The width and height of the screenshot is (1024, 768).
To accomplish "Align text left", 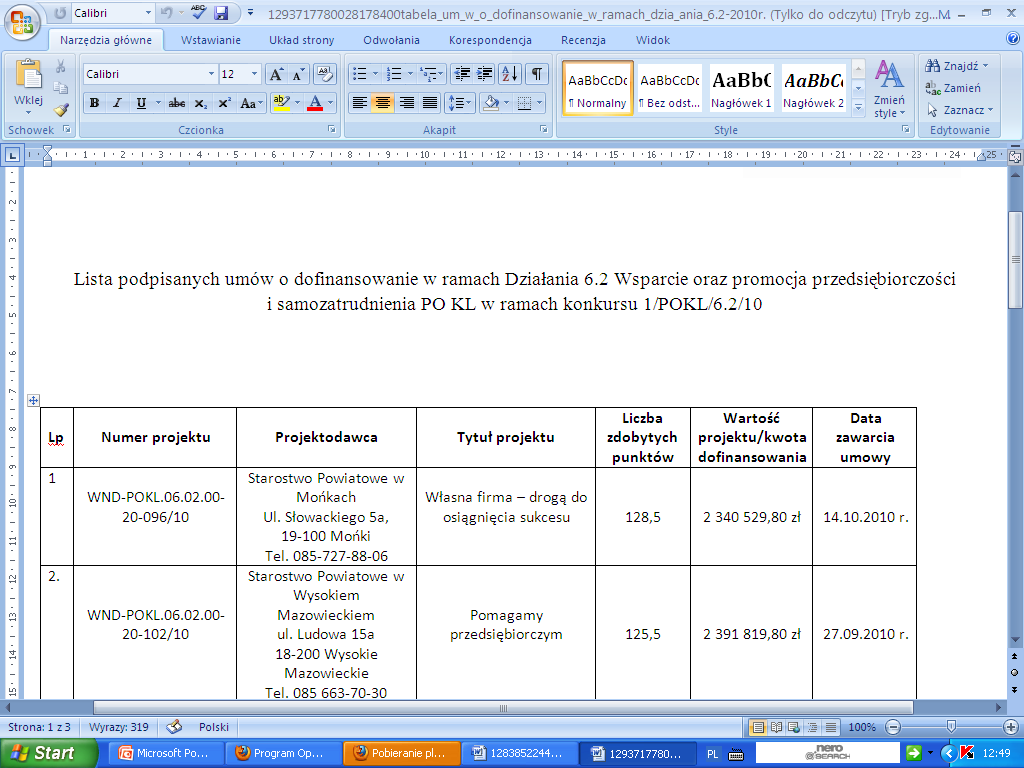I will click(x=359, y=103).
